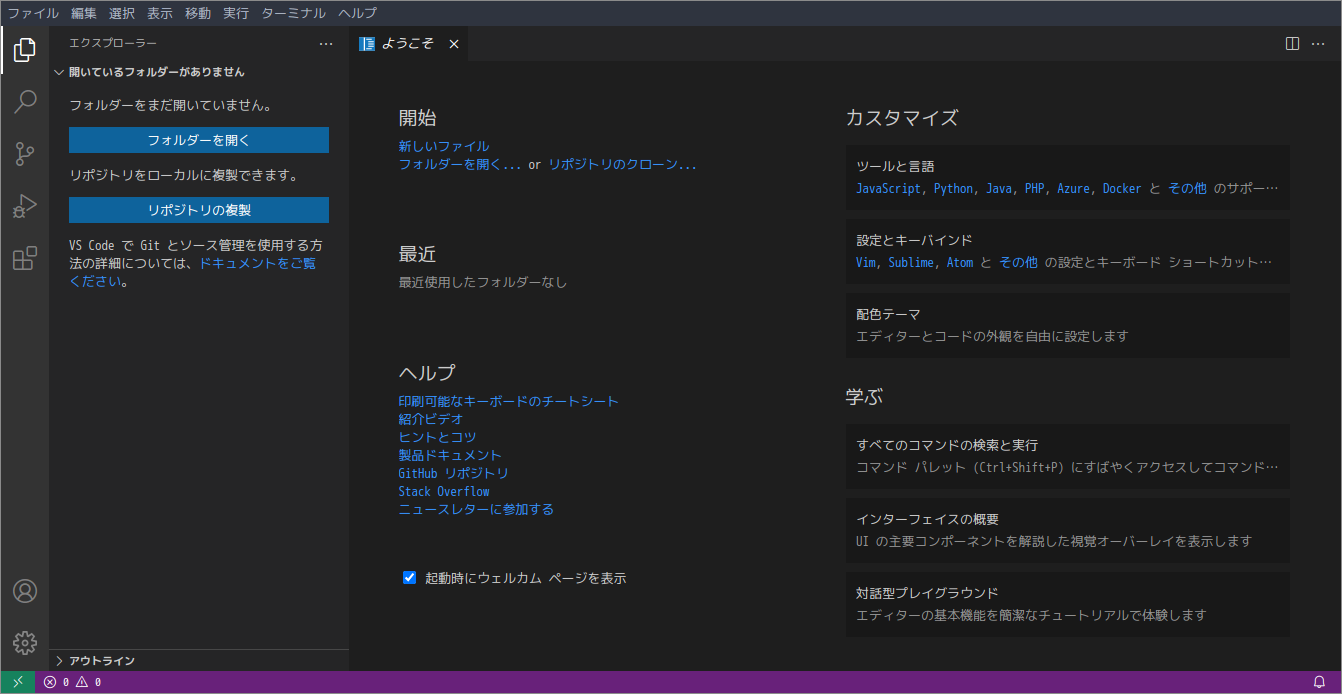Open the 対話型プレイグラウンド card

(1067, 604)
